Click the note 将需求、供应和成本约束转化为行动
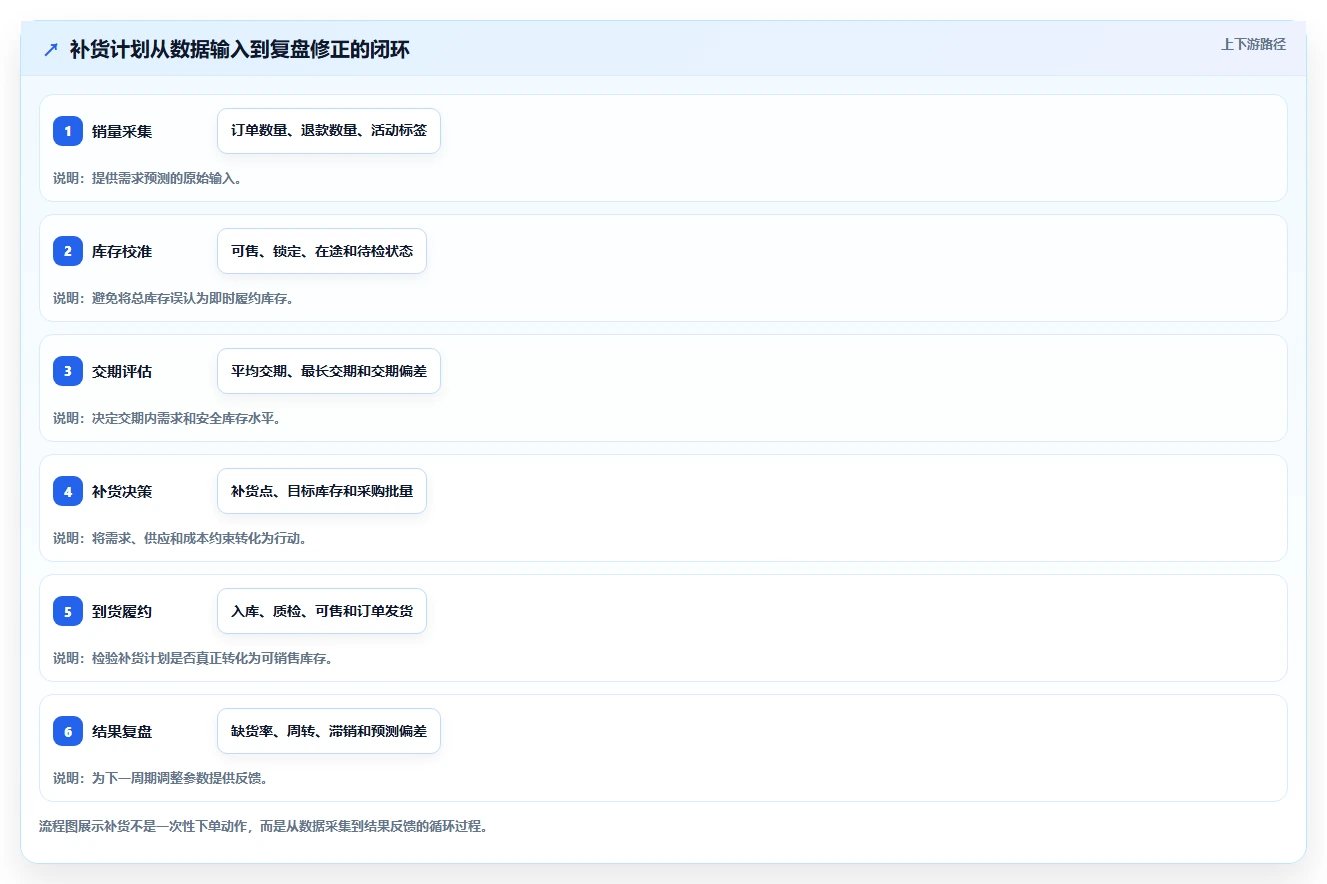The width and height of the screenshot is (1327, 884). pos(180,538)
